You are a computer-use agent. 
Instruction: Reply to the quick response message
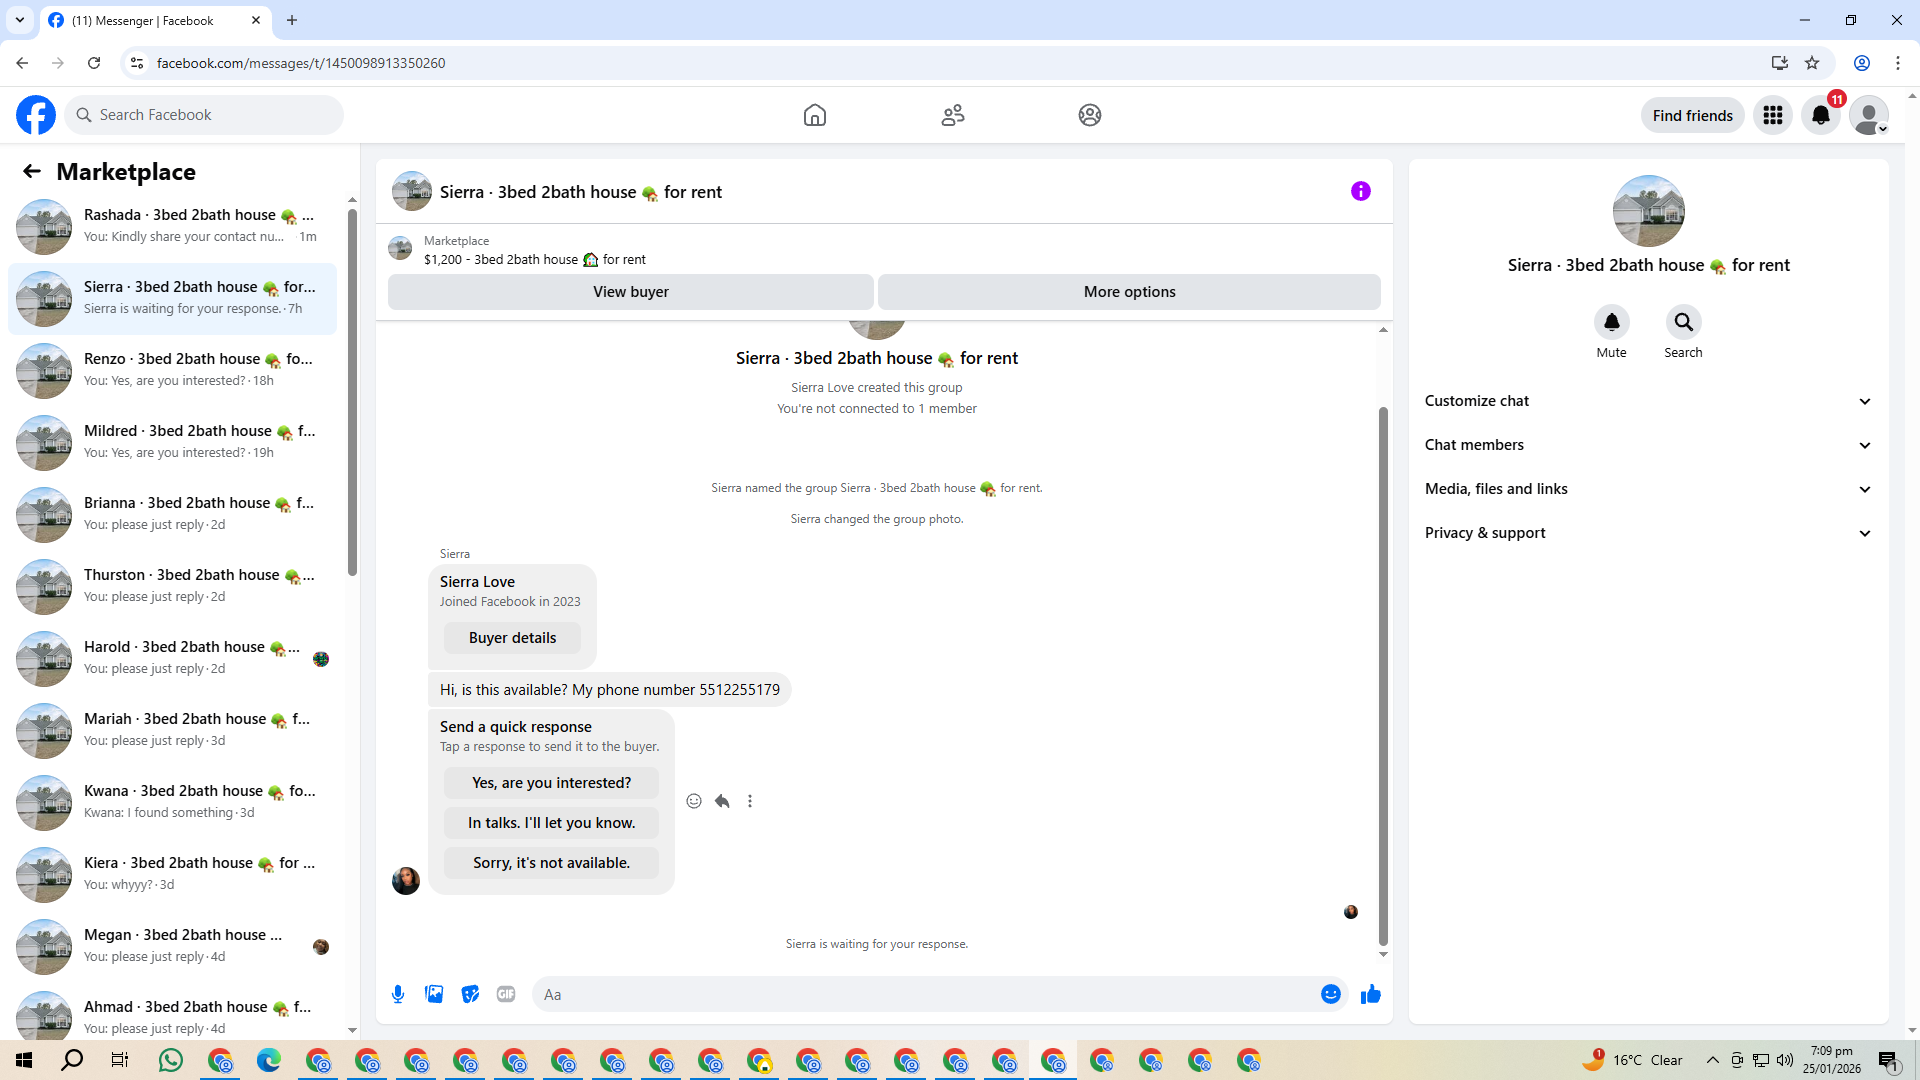(x=722, y=801)
